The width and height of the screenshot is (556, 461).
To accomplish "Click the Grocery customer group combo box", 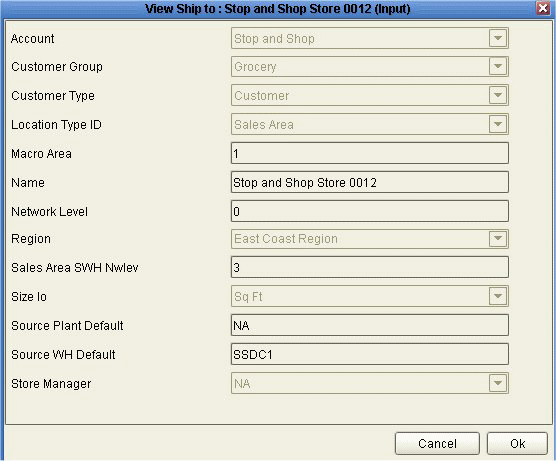I will [369, 66].
